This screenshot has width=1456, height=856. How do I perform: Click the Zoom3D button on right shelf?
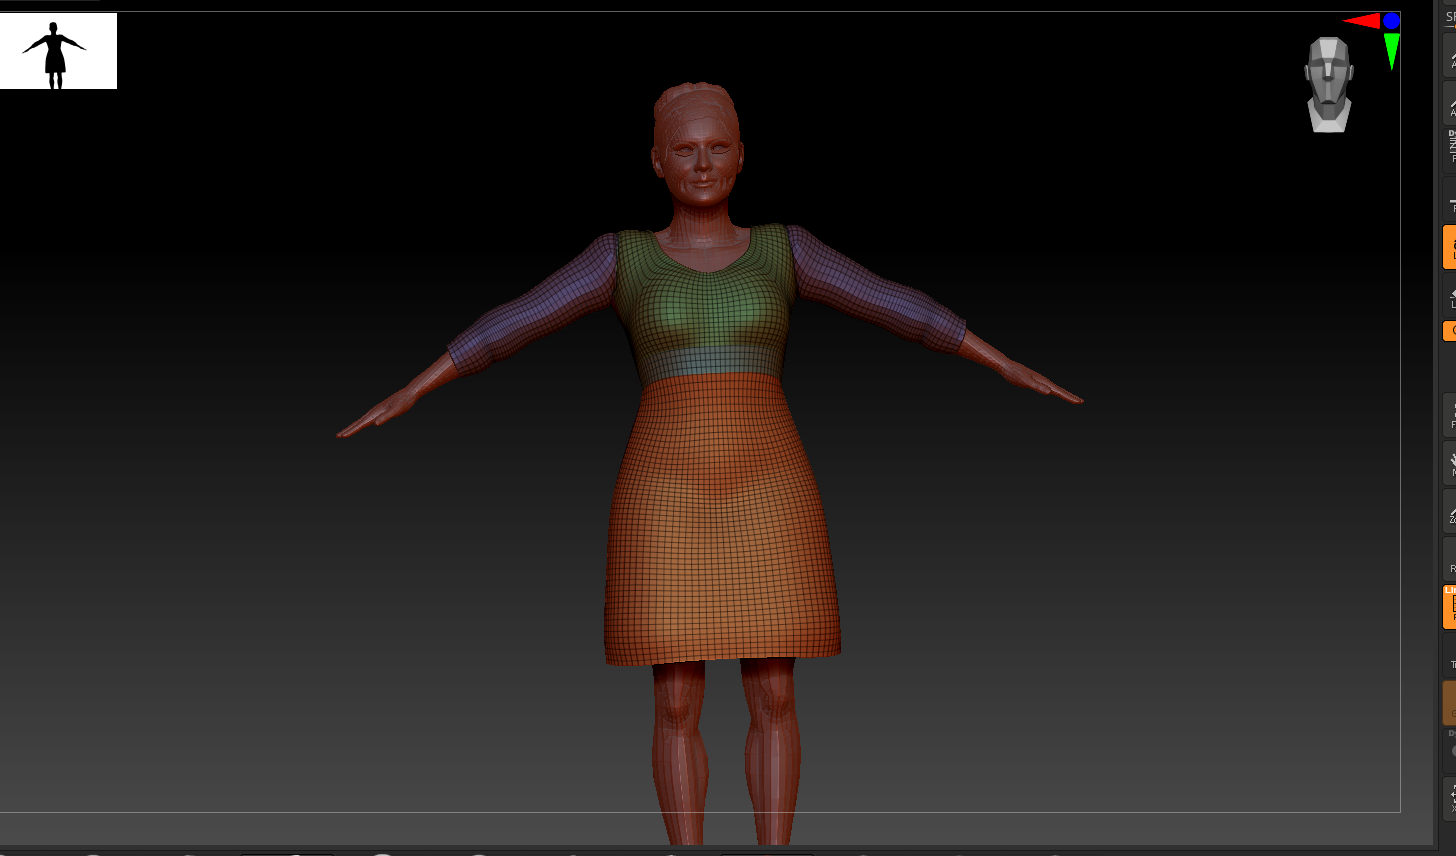coord(1450,511)
